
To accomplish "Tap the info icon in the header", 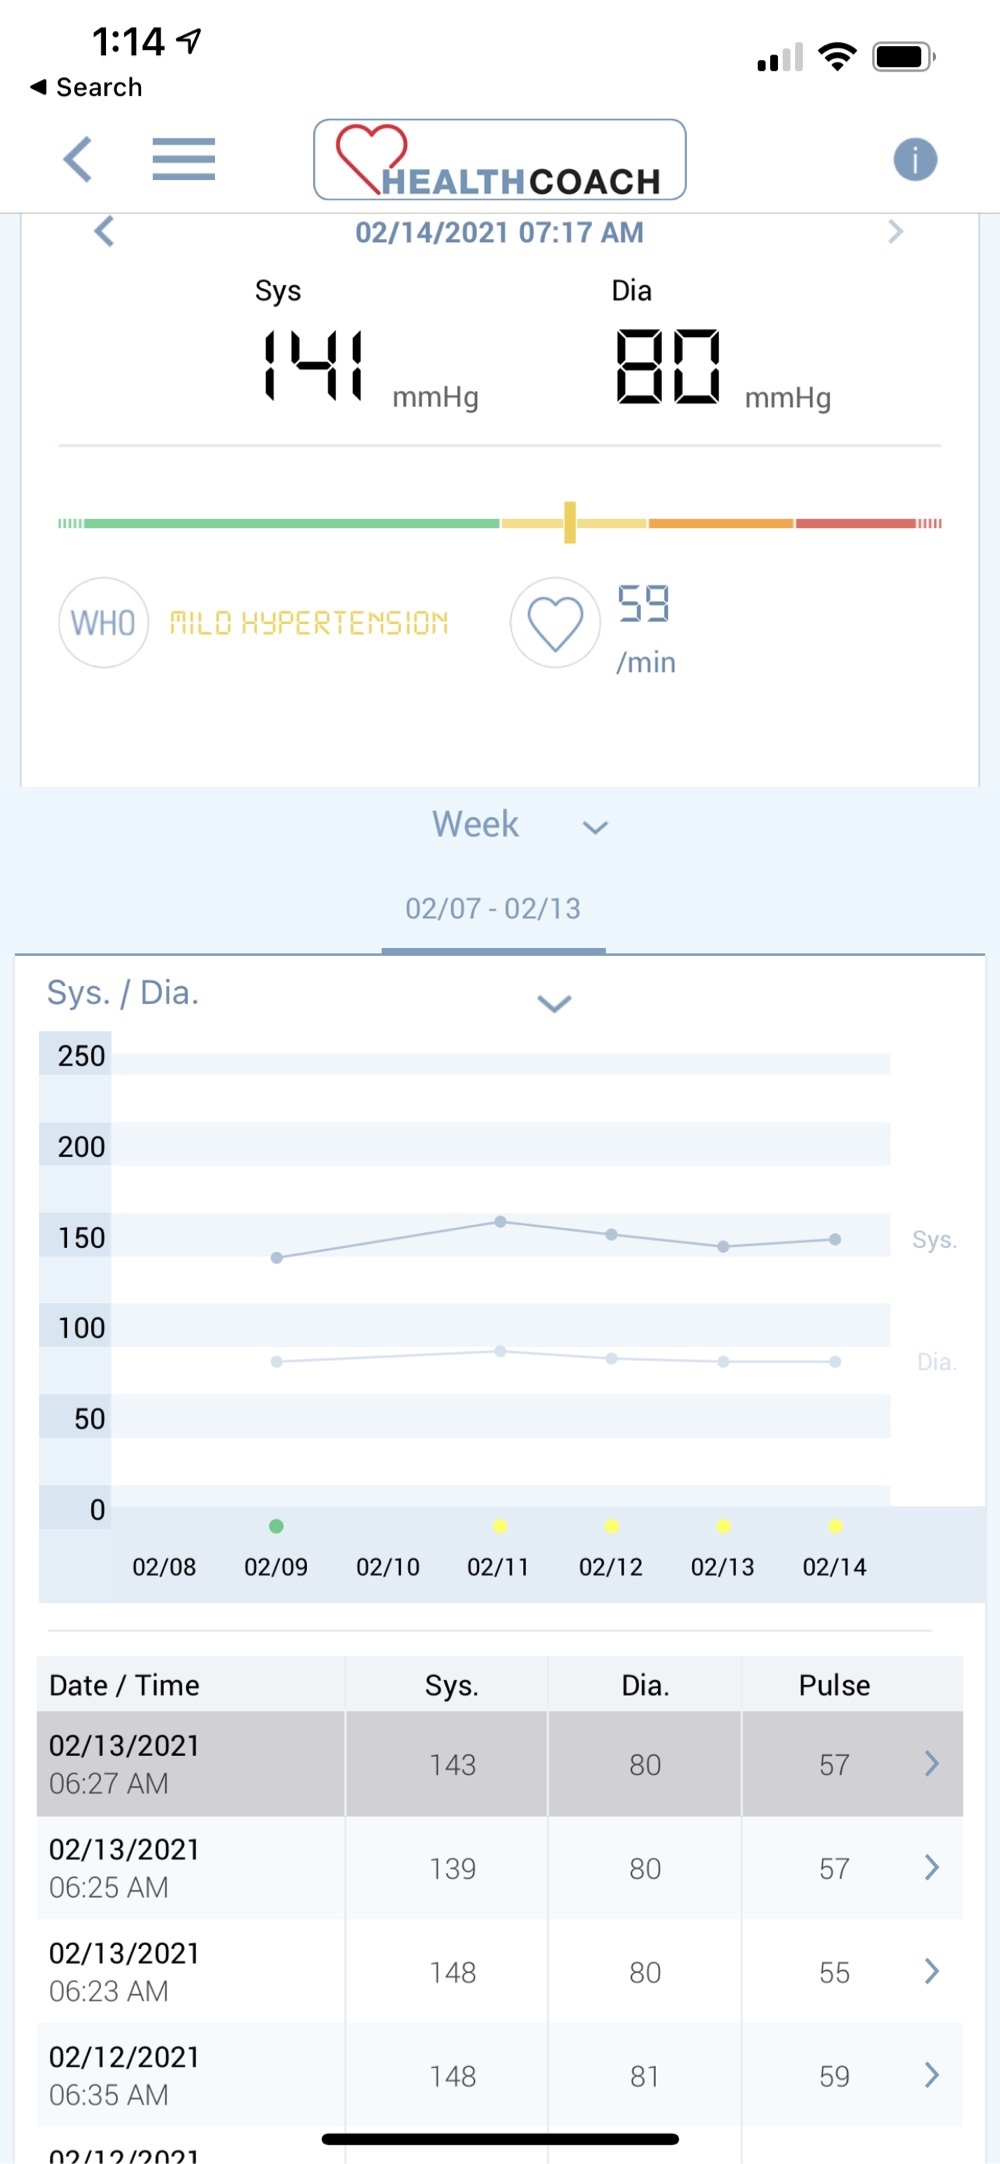I will pyautogui.click(x=915, y=159).
